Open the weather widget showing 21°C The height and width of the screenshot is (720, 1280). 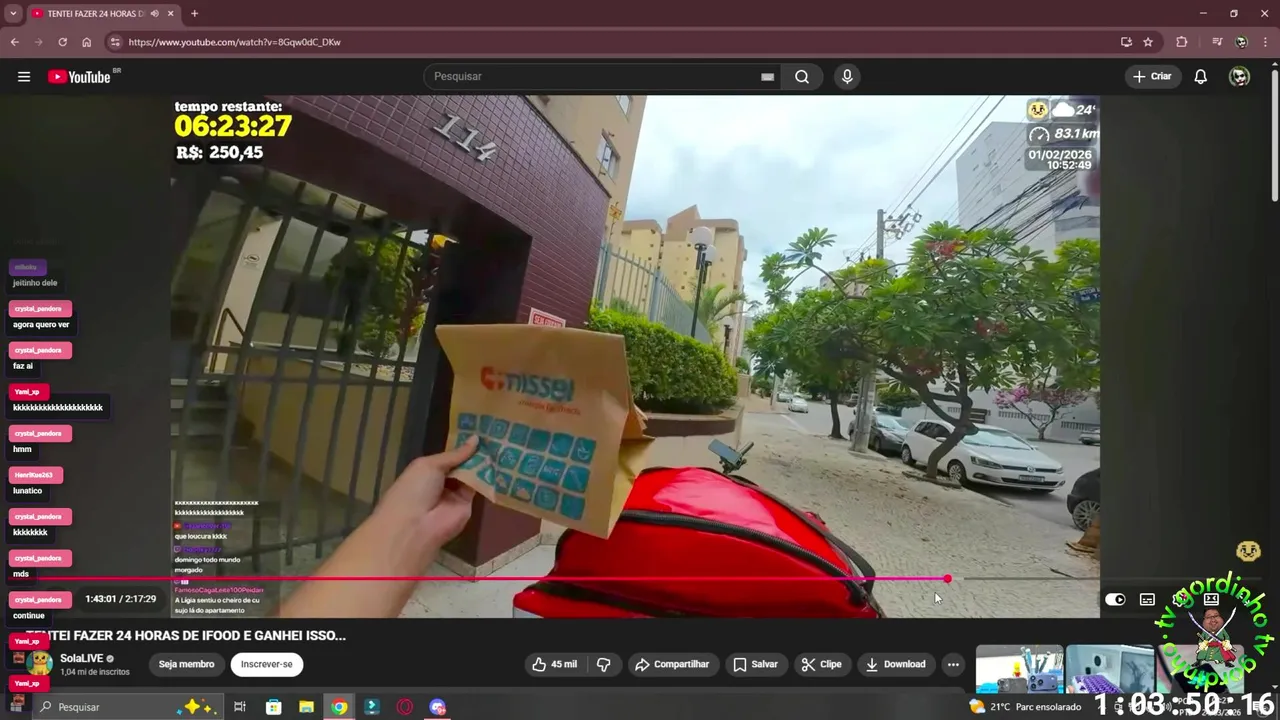[x=1025, y=707]
